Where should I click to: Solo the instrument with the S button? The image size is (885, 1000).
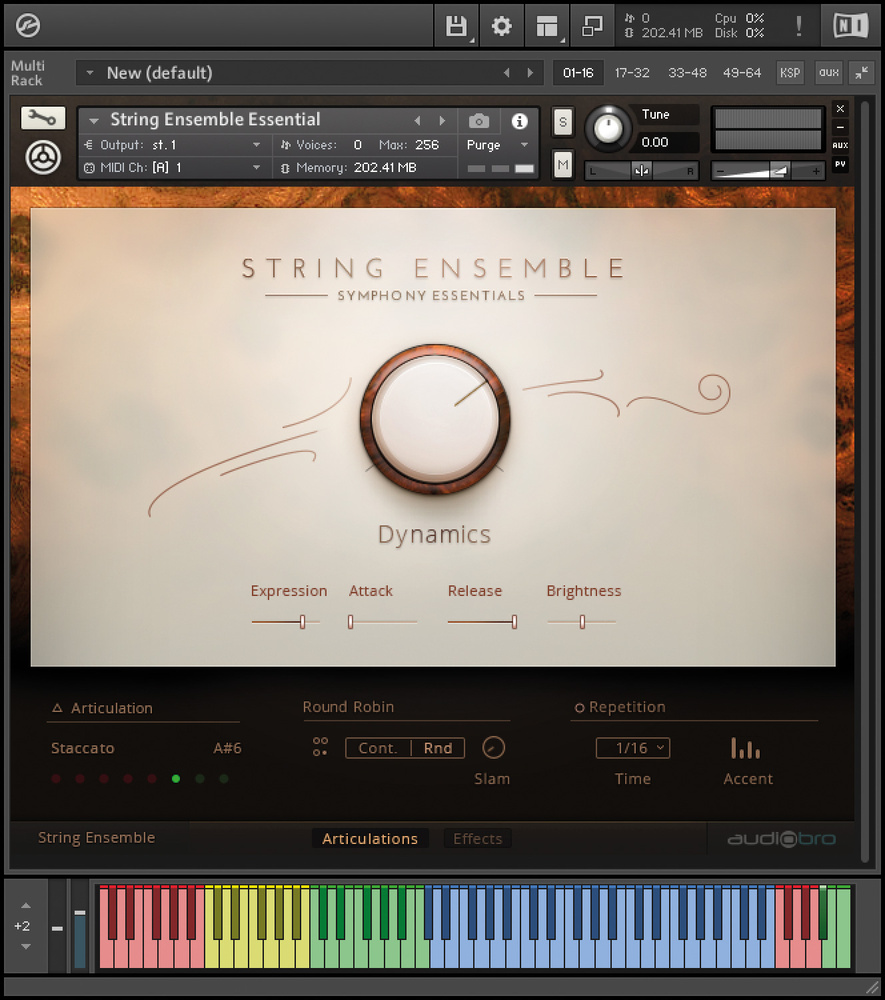click(563, 123)
